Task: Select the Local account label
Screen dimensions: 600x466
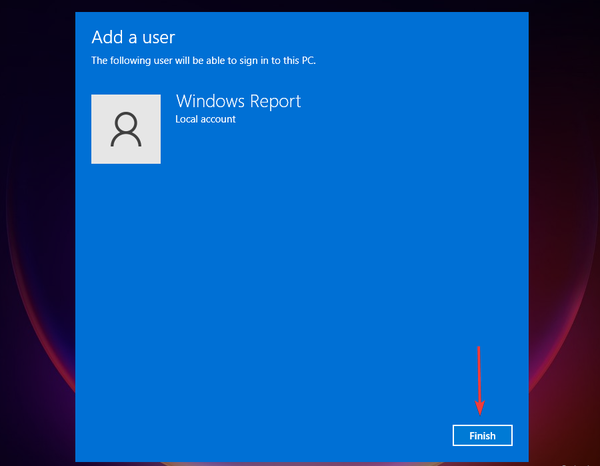Action: point(205,119)
